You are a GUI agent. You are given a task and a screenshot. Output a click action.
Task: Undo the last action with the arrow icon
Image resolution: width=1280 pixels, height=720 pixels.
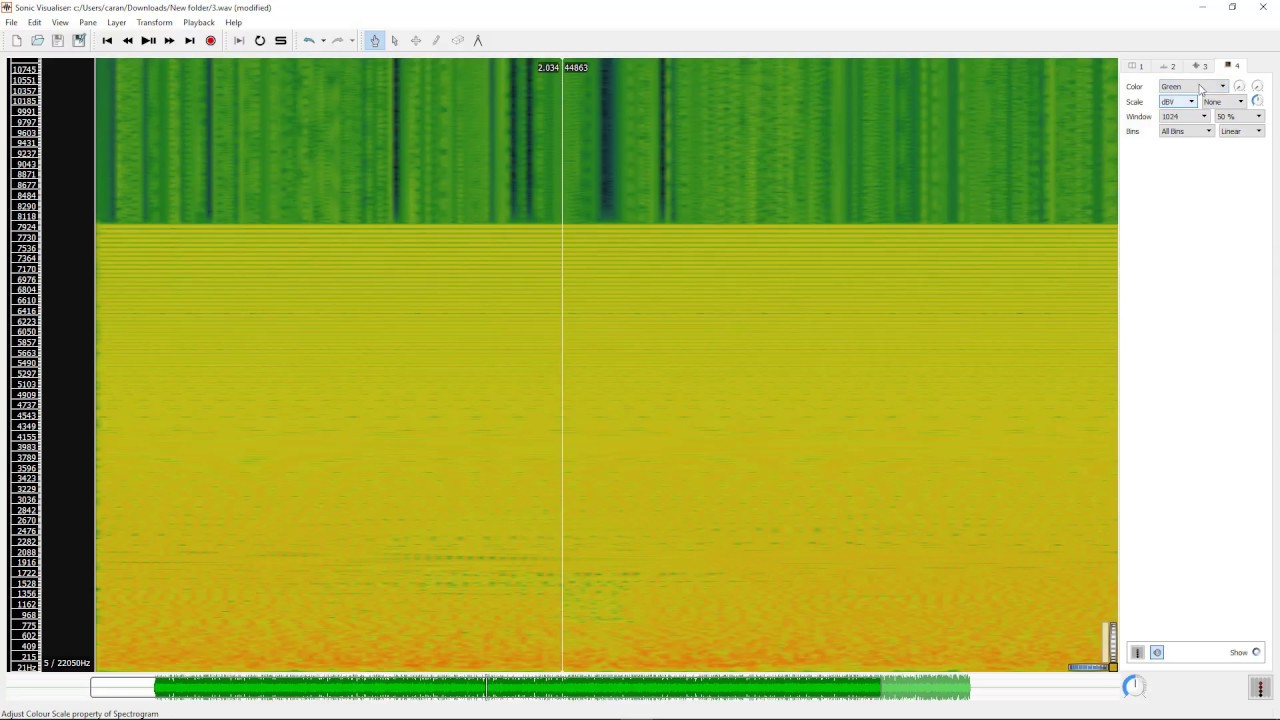(309, 41)
